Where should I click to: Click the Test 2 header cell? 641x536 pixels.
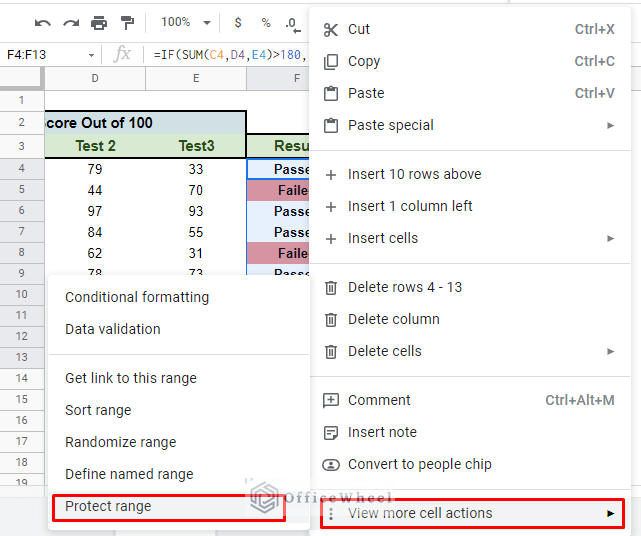click(x=95, y=146)
